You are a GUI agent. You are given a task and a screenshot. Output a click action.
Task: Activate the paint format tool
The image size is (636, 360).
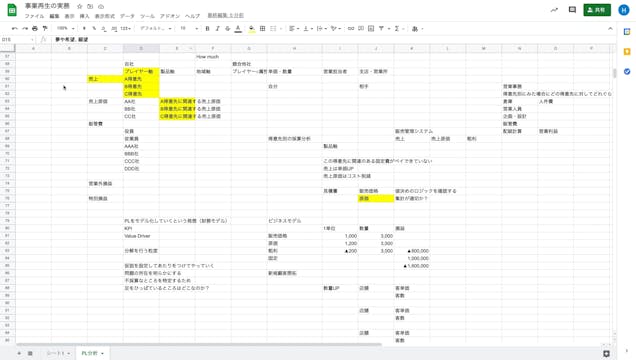[x=45, y=28]
